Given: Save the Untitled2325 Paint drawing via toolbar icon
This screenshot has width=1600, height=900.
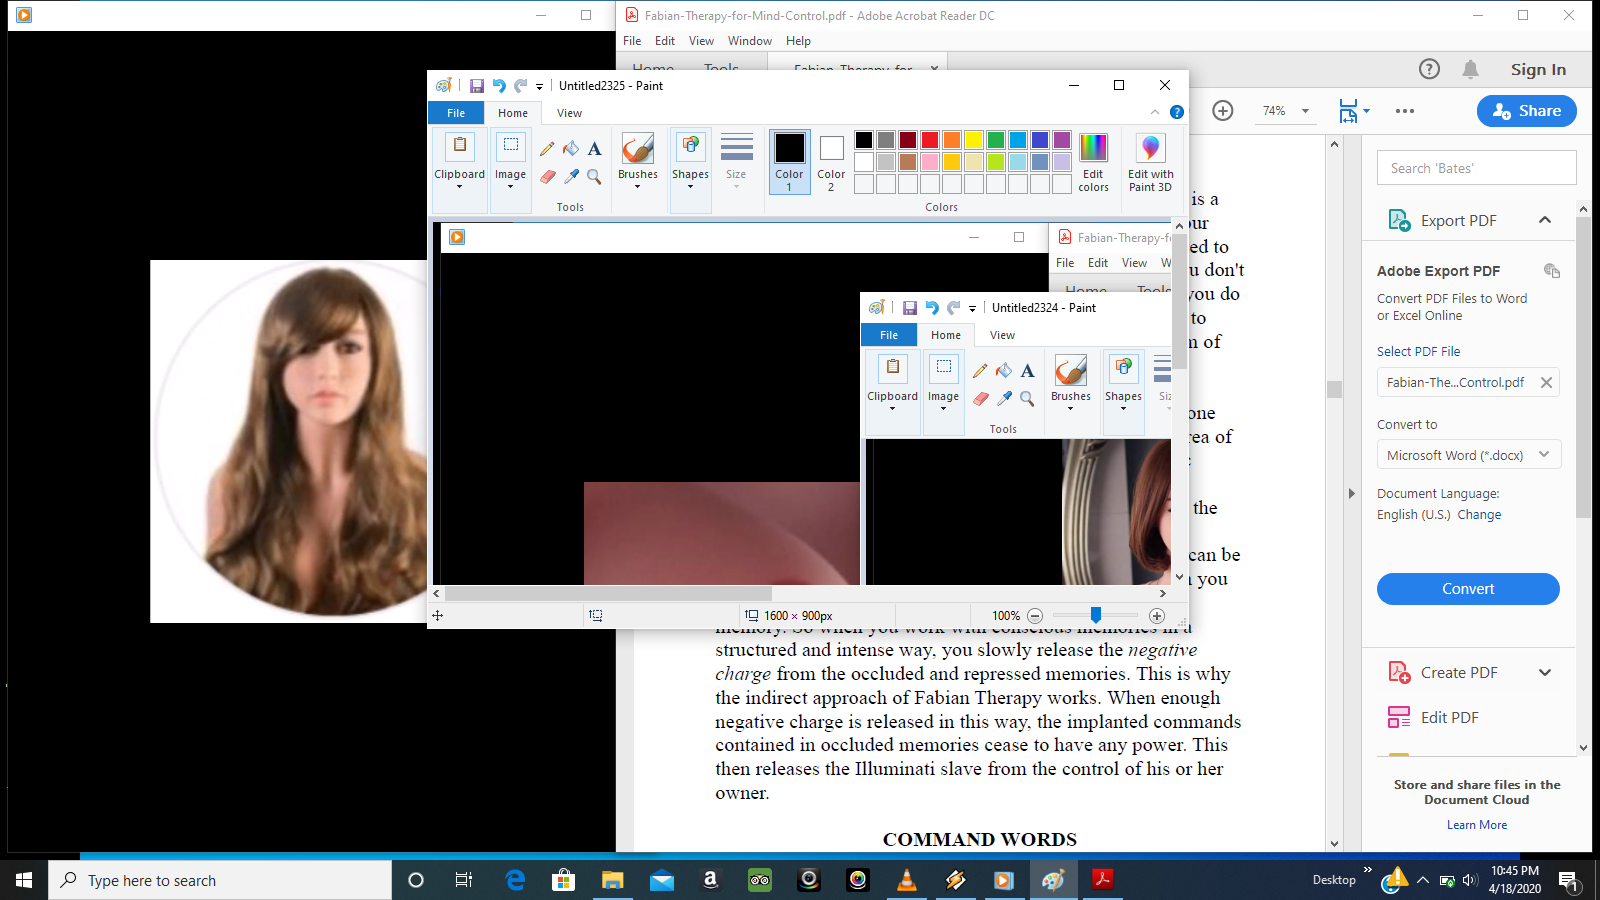Looking at the screenshot, I should [x=477, y=86].
